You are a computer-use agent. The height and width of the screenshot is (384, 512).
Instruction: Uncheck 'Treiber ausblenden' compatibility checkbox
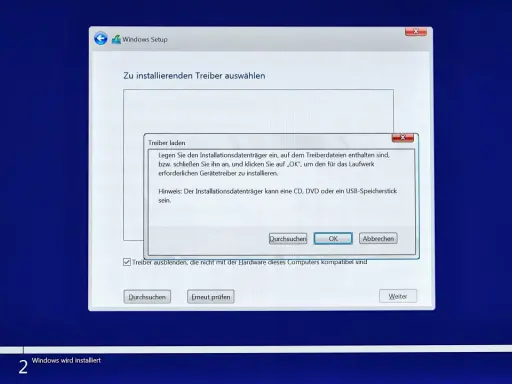127,262
